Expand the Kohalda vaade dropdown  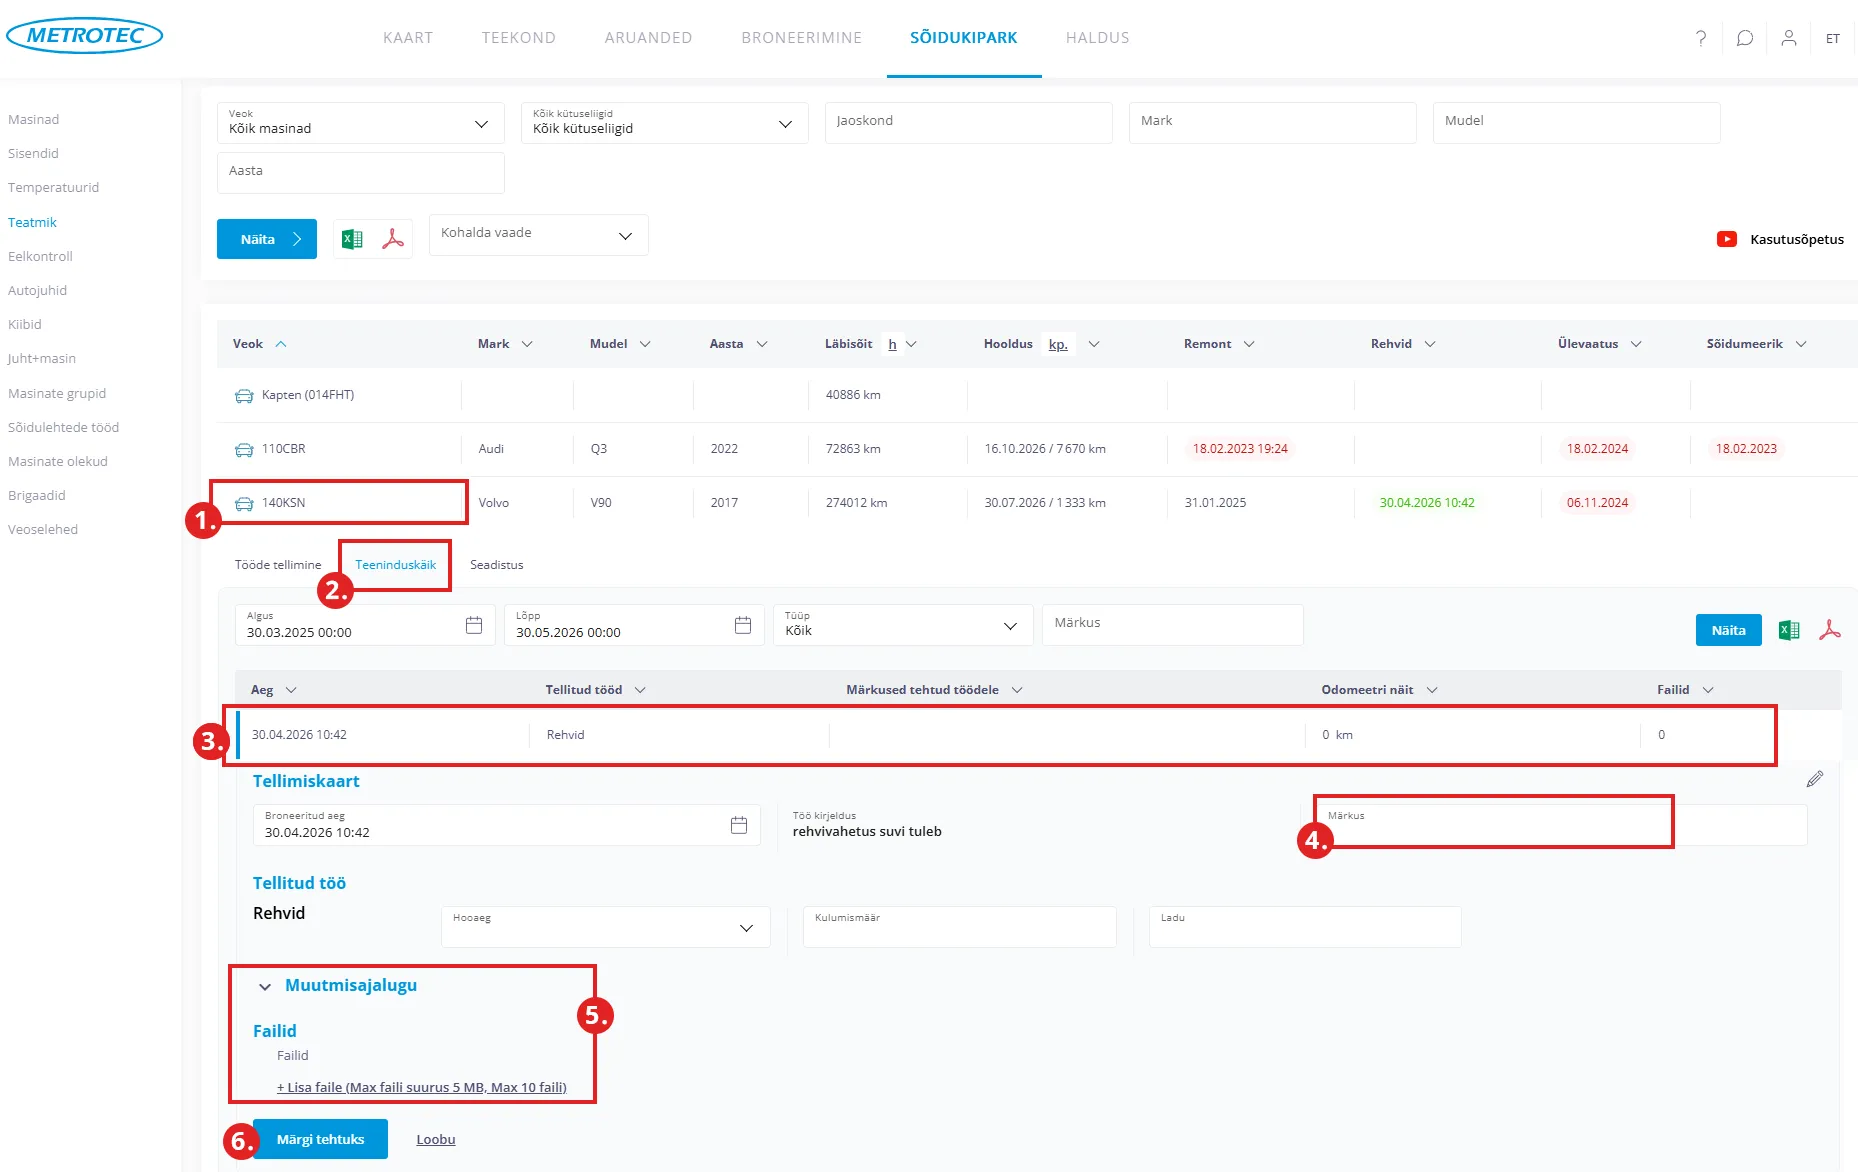[x=538, y=235]
